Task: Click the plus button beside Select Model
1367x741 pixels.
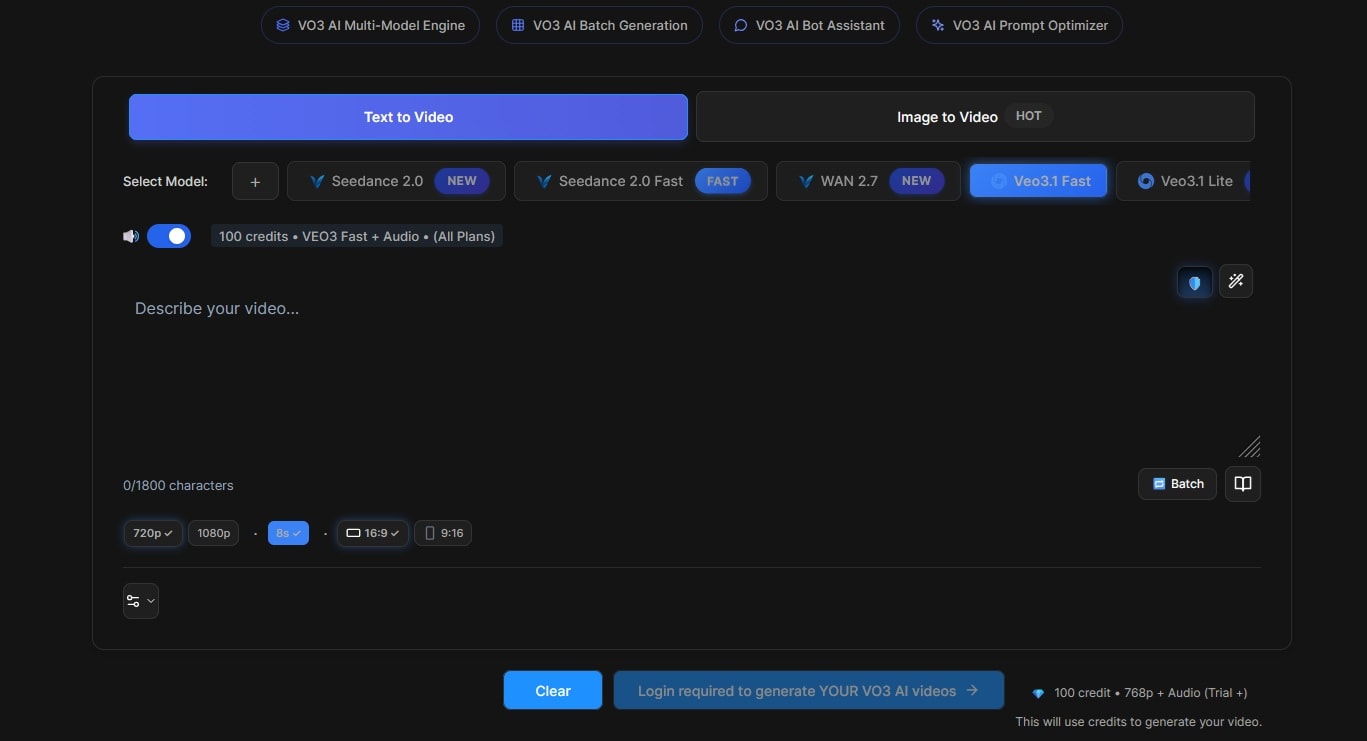Action: 255,181
